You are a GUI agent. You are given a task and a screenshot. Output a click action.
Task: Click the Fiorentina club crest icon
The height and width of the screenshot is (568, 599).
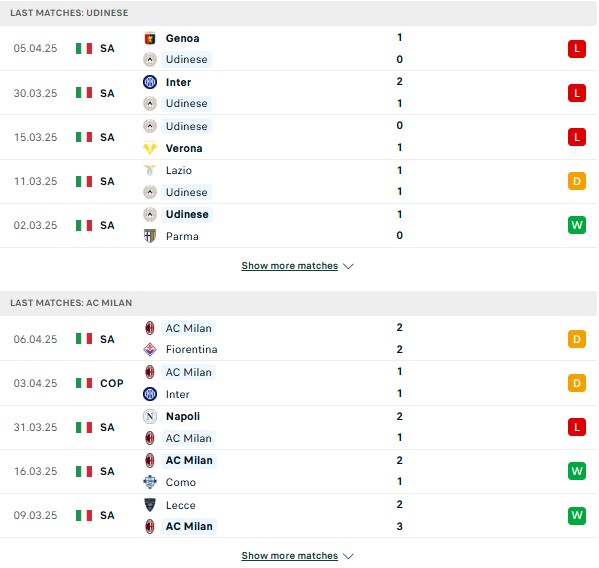150,350
